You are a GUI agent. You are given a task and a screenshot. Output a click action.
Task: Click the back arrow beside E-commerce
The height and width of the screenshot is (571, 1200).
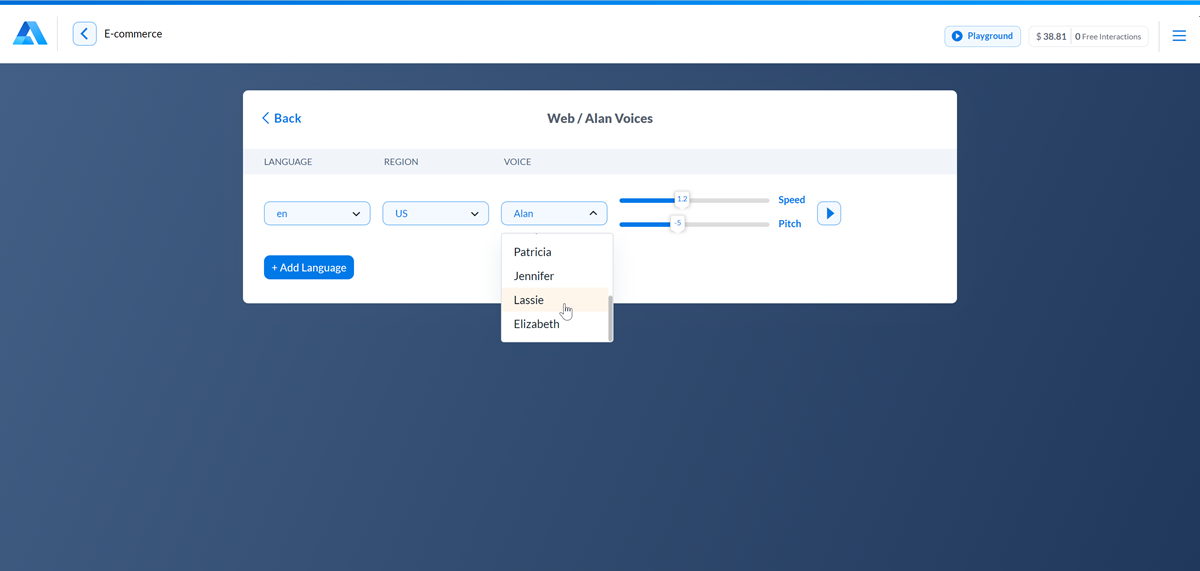(x=85, y=34)
